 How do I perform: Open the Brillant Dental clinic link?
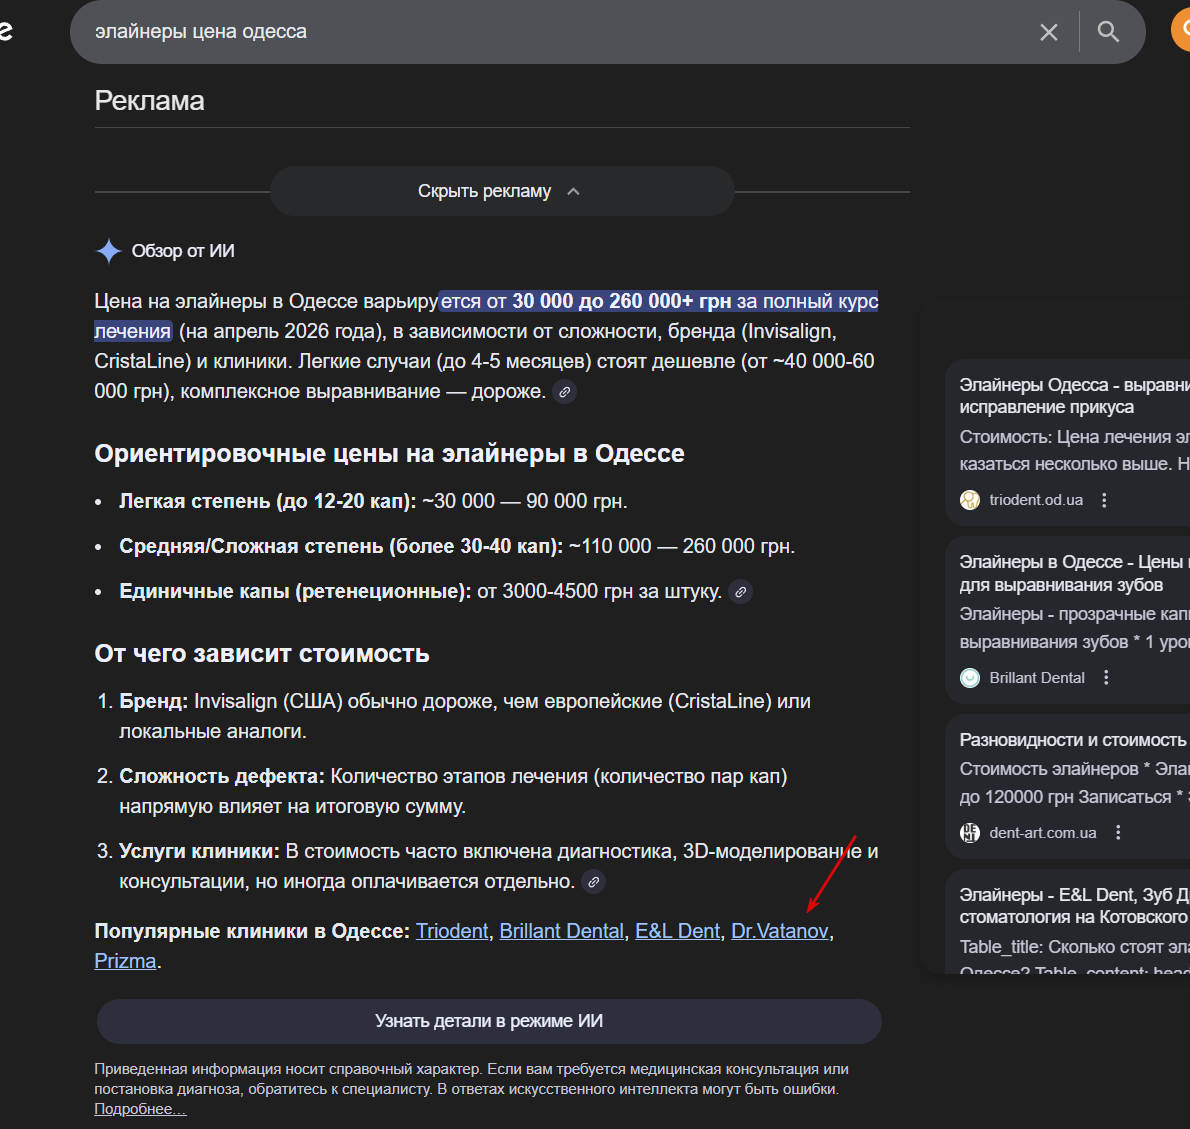point(562,931)
